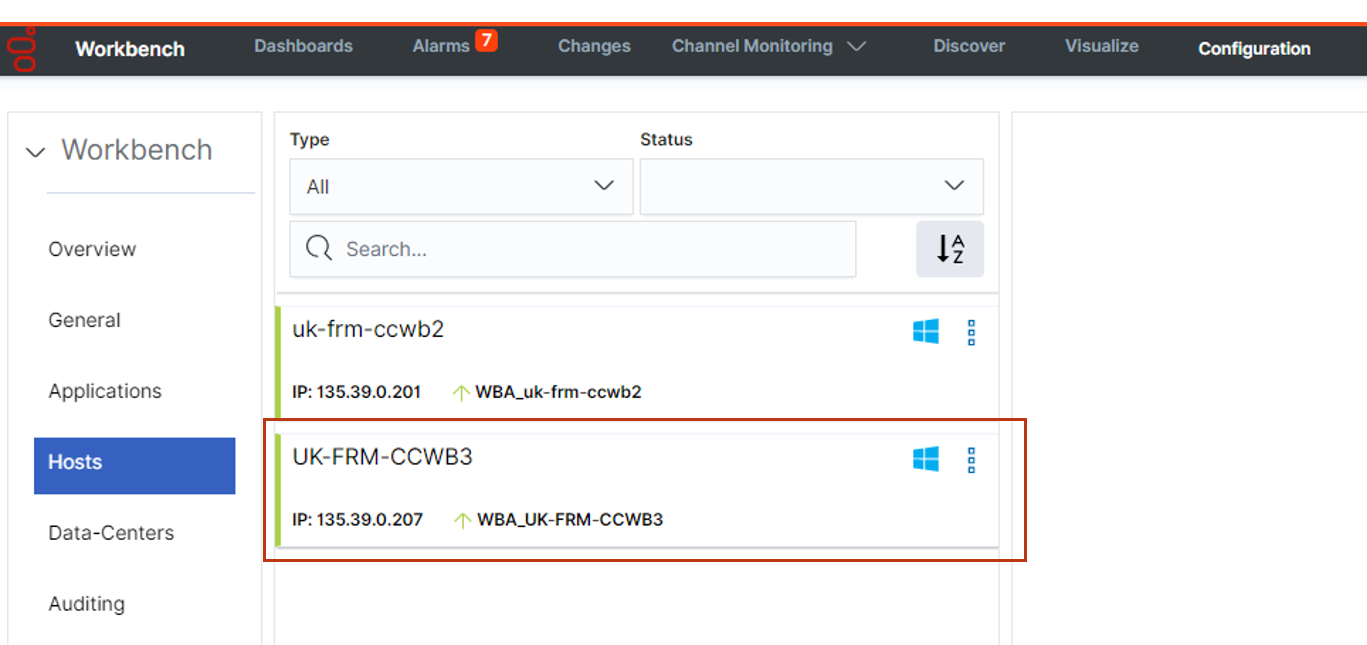Screen dimensions: 1367x645
Task: Click Windows icon on UK-FRM-CCWB3 host
Action: point(926,459)
